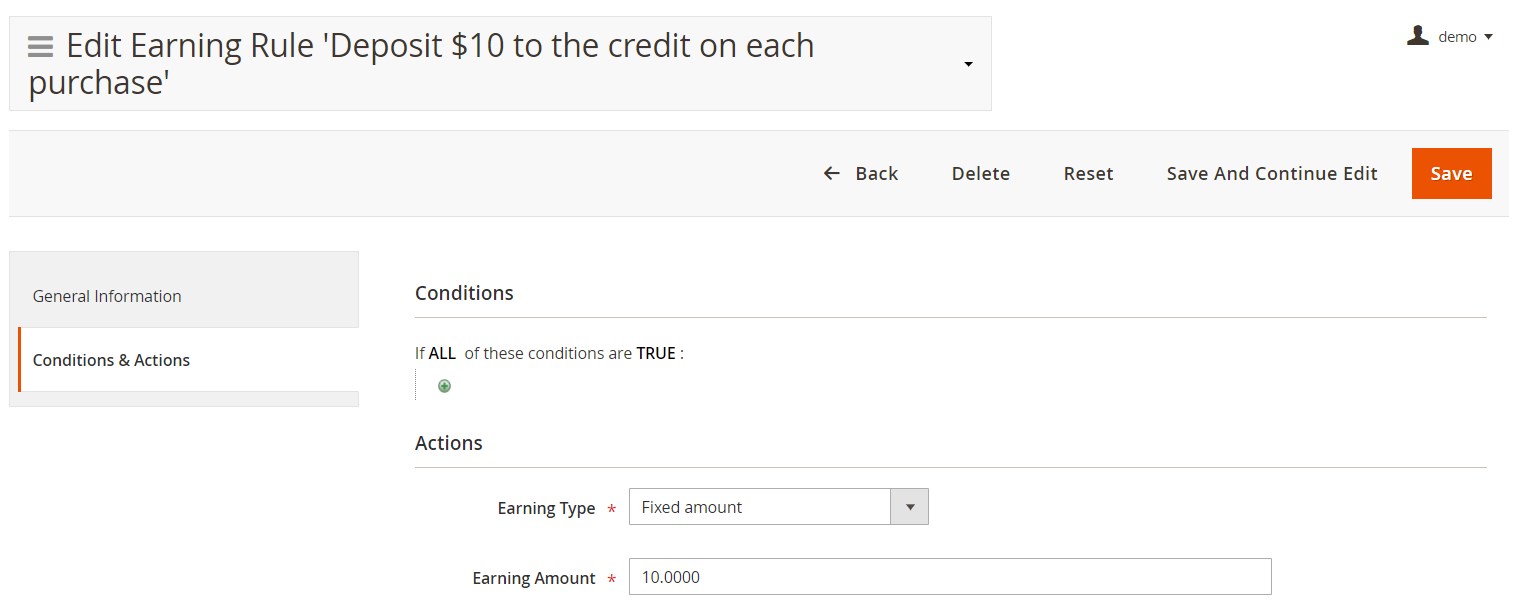
Task: Open the hamburger menu icon beside page title
Action: (x=40, y=47)
